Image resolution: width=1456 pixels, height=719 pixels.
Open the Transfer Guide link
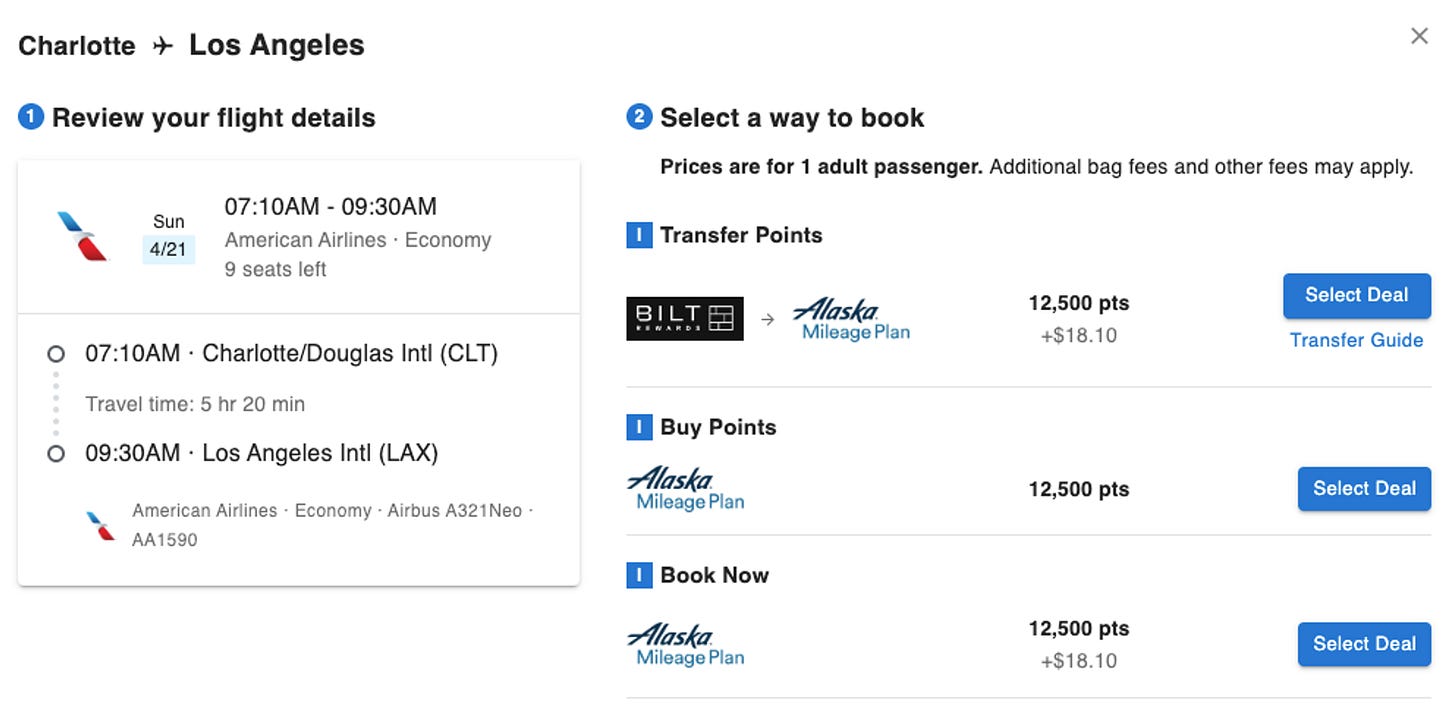click(x=1356, y=340)
